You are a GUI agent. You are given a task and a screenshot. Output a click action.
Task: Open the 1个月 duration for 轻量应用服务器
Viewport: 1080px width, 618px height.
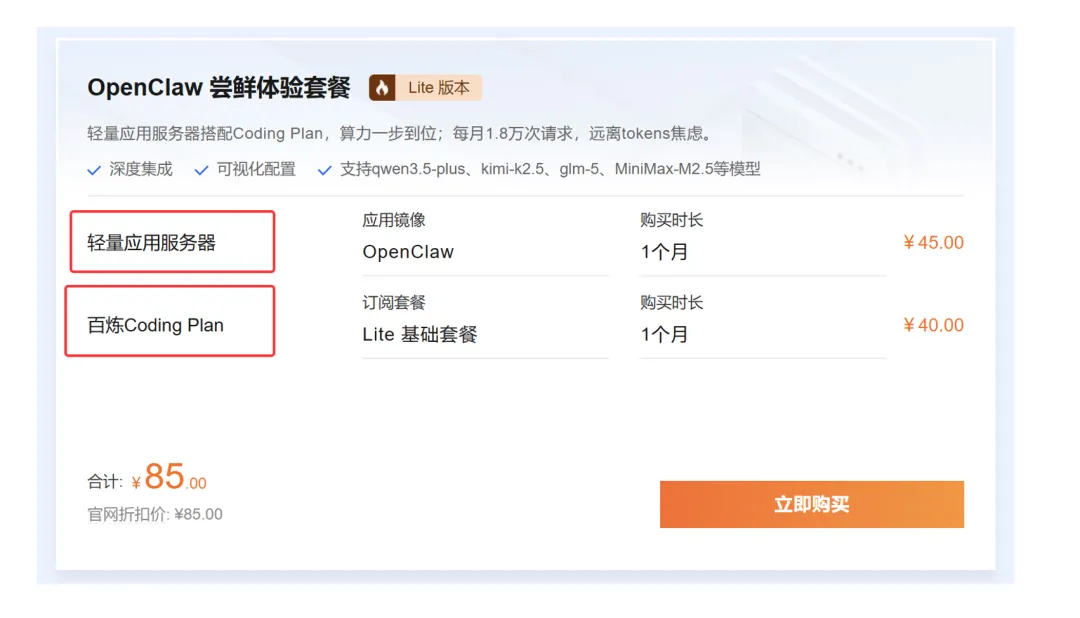[x=762, y=252]
